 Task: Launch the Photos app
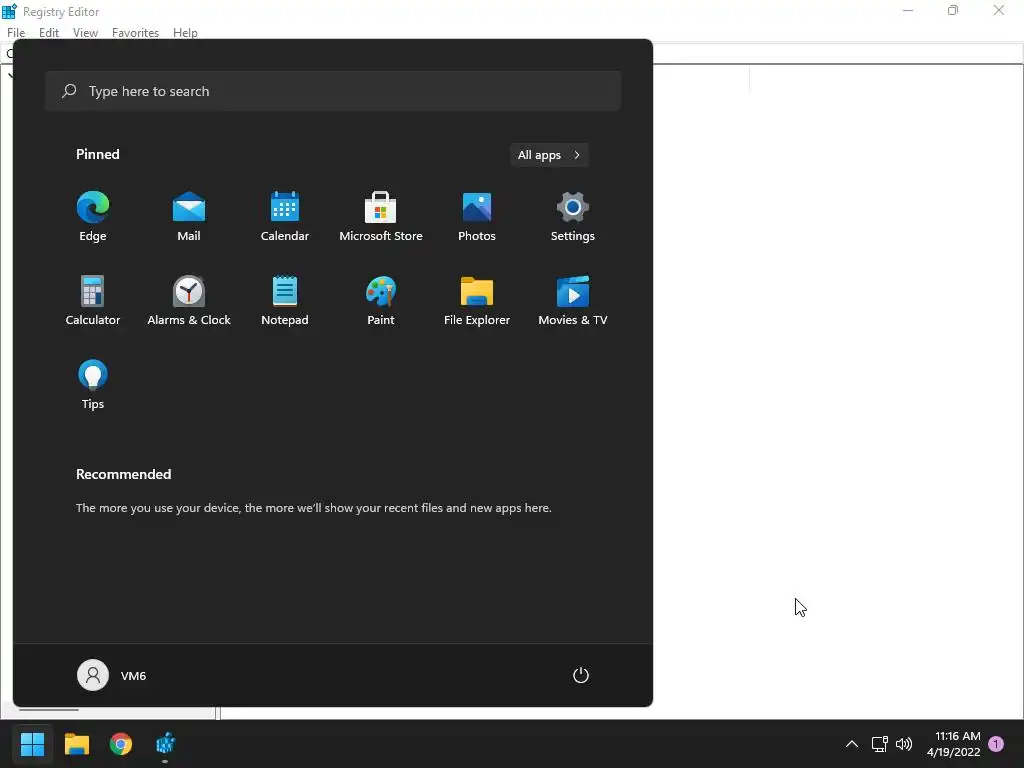[477, 217]
